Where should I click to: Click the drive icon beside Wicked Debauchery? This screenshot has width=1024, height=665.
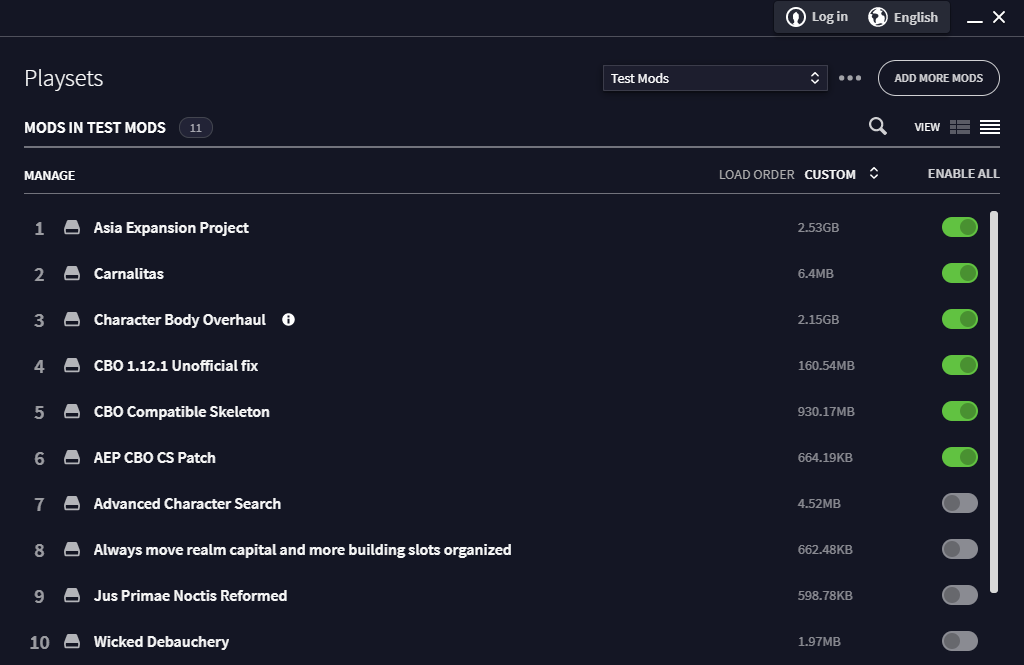pos(72,642)
